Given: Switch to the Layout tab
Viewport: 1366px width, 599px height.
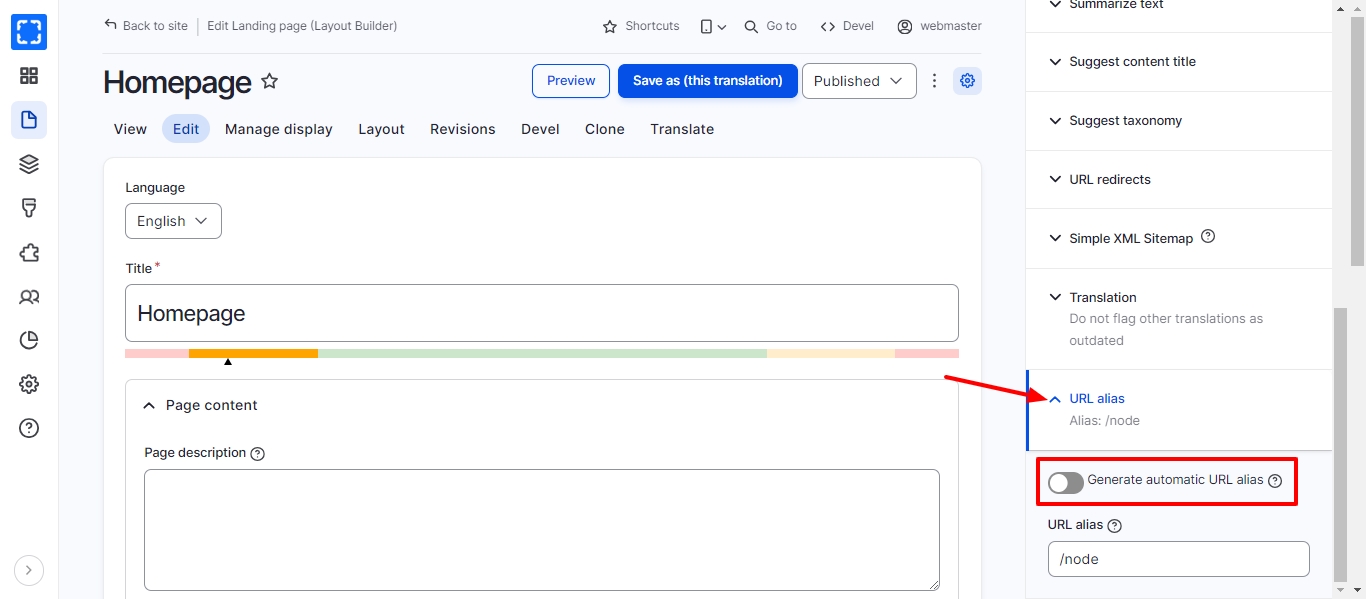Looking at the screenshot, I should point(381,129).
